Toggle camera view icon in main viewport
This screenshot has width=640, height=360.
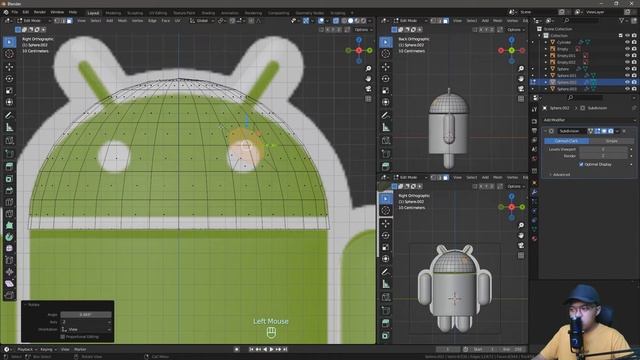(x=368, y=89)
